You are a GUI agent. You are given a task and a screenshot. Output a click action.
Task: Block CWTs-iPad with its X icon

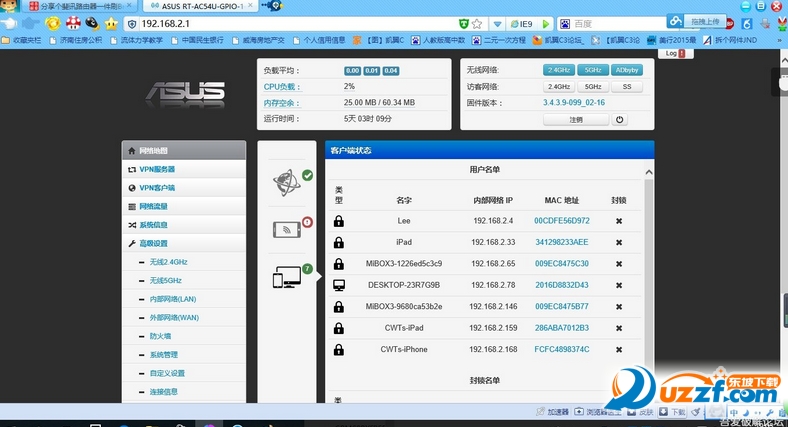[619, 328]
